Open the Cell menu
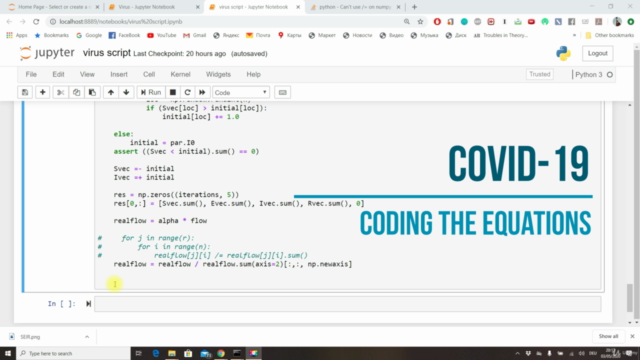 tap(149, 74)
